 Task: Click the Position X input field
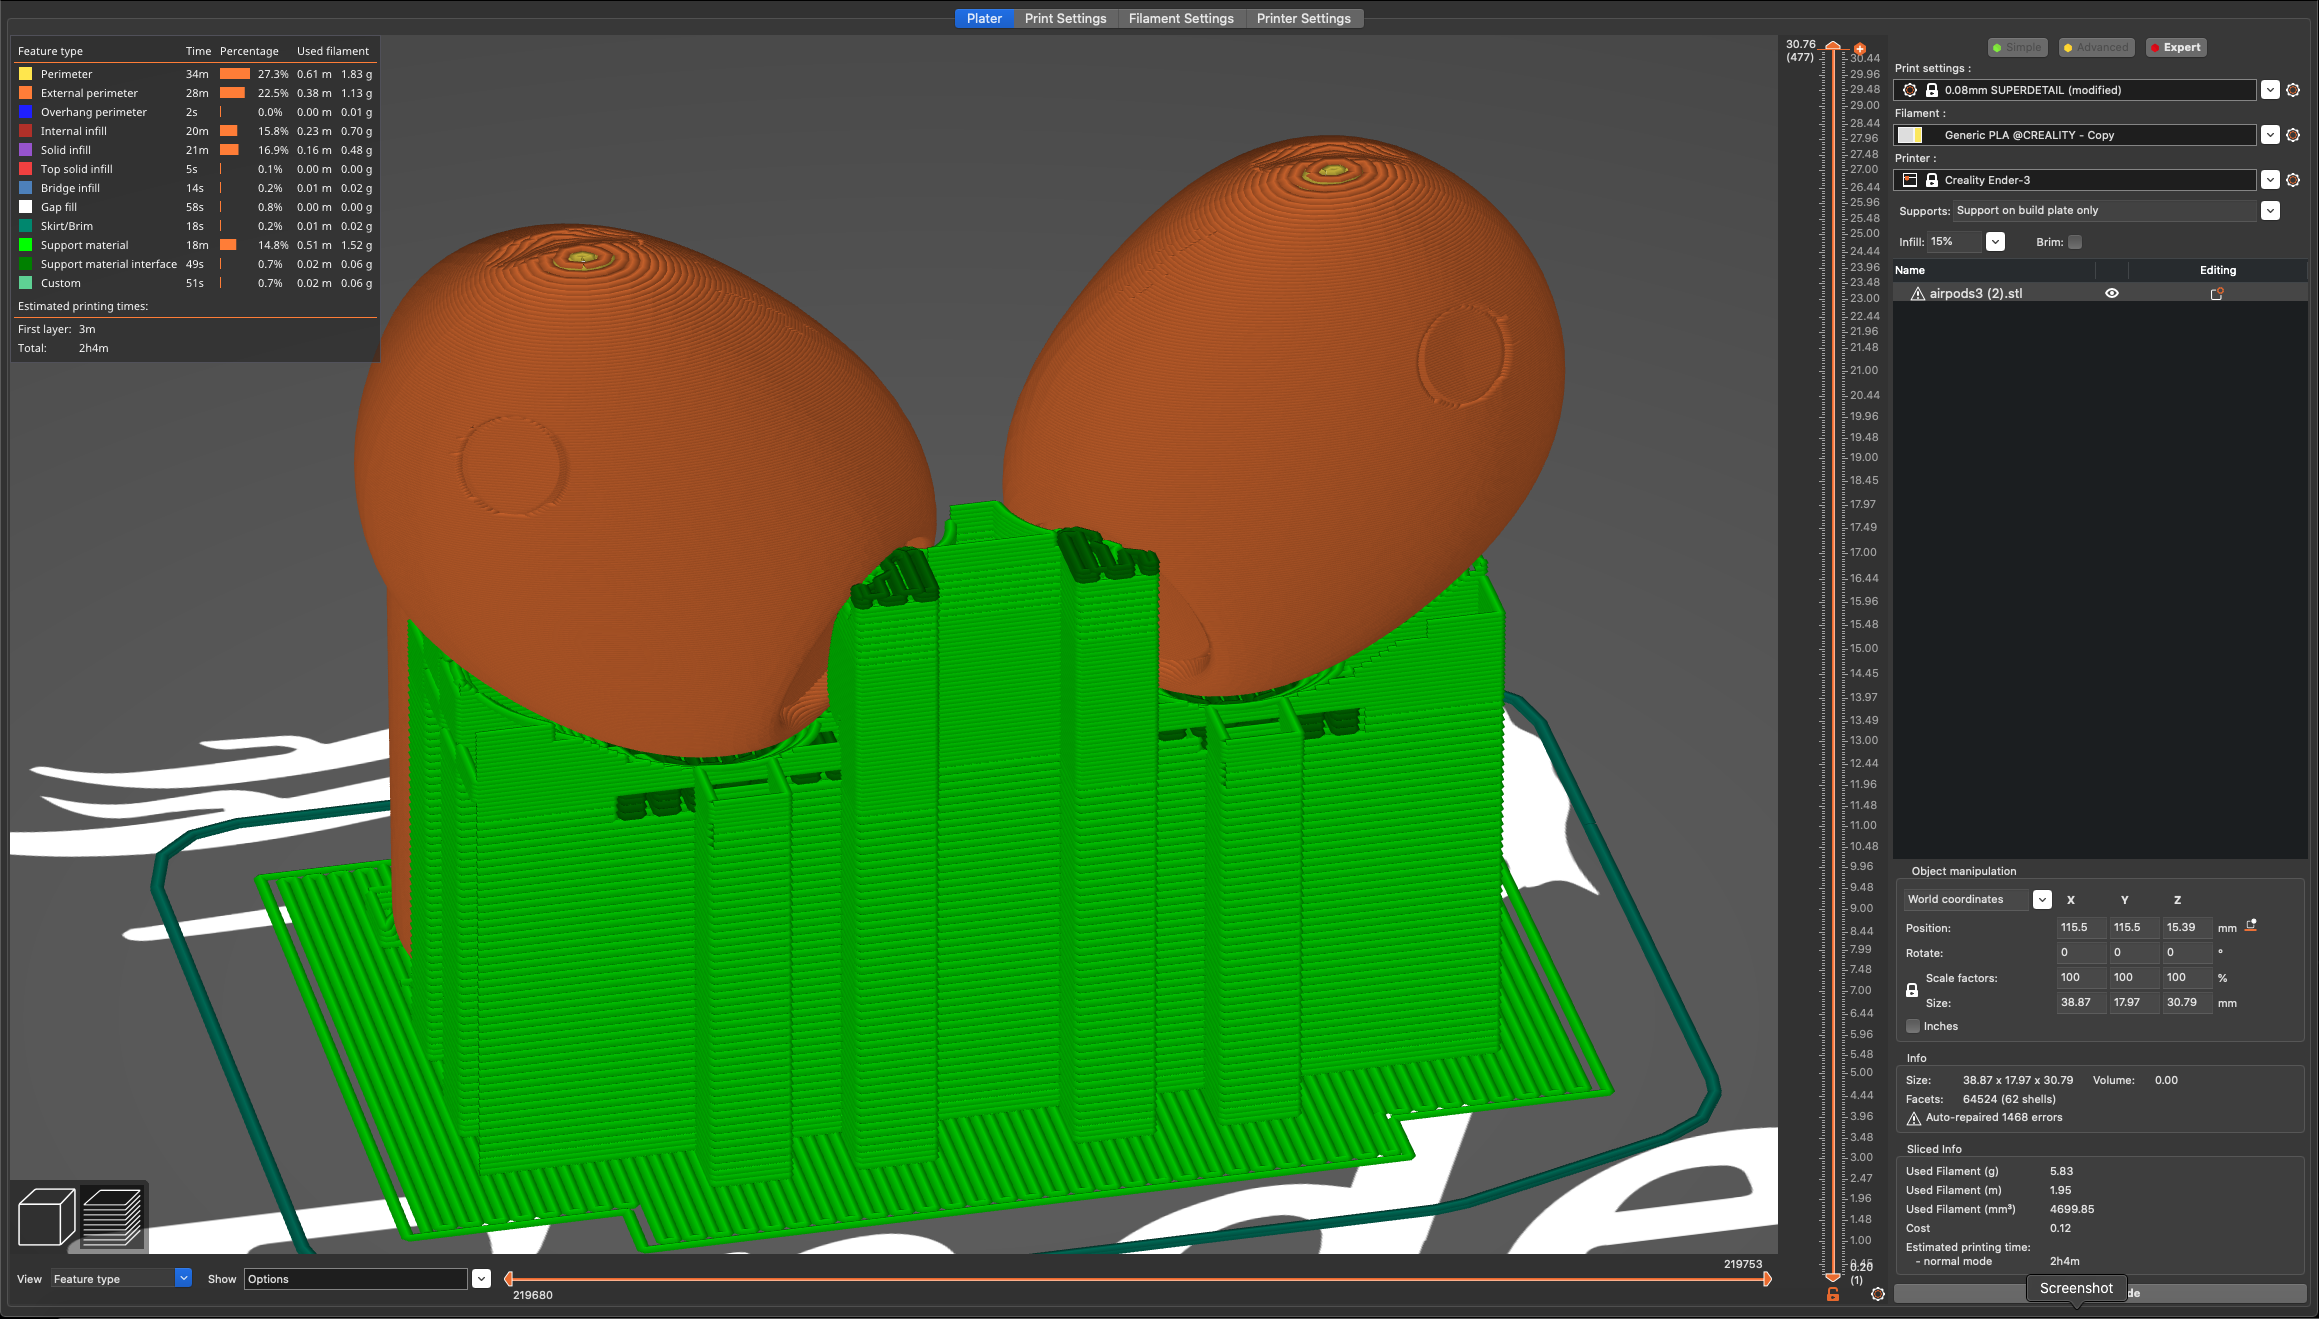(2081, 927)
